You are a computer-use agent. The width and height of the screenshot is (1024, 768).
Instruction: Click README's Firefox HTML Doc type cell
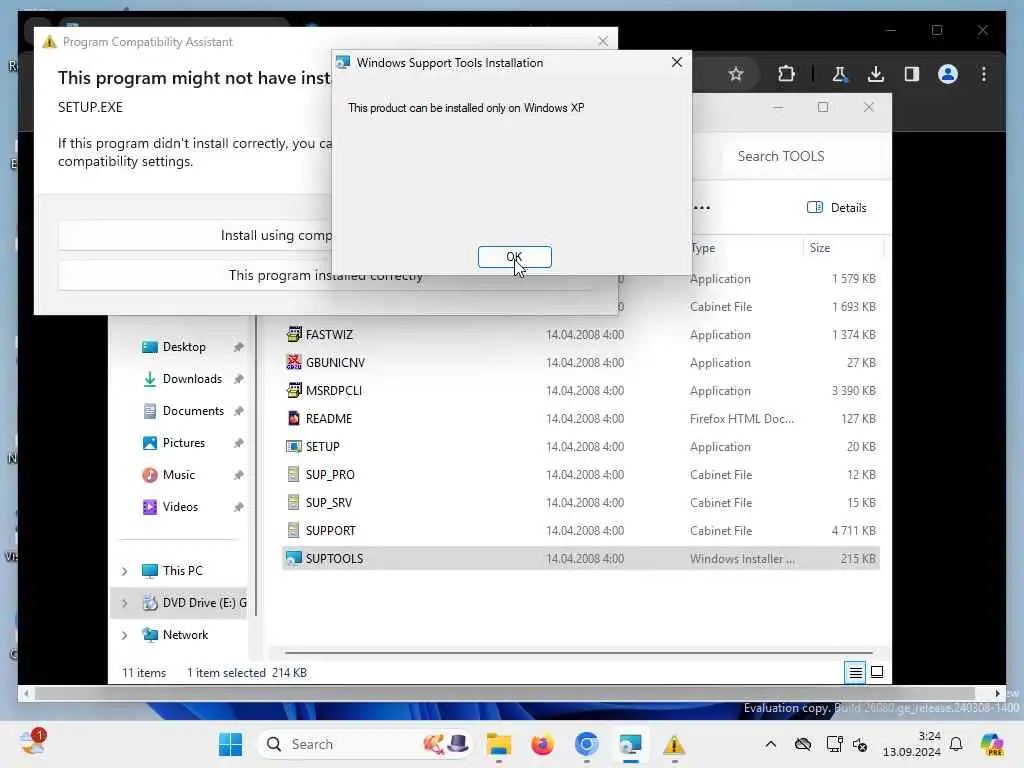[742, 419]
